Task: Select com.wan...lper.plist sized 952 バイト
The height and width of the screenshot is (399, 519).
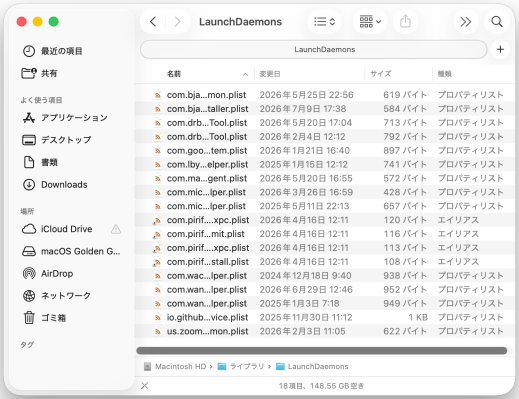Action: [325, 290]
